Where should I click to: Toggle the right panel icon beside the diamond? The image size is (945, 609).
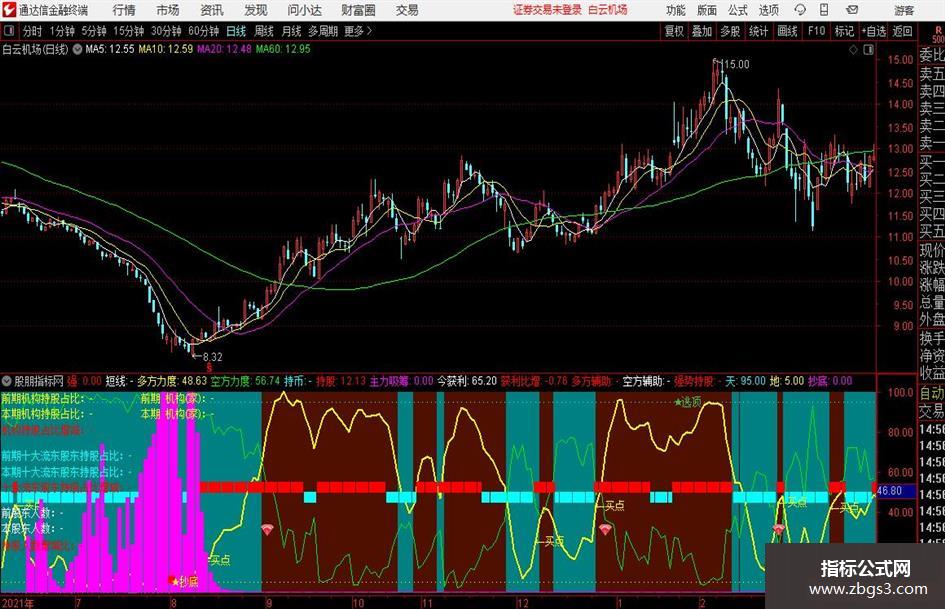click(868, 50)
